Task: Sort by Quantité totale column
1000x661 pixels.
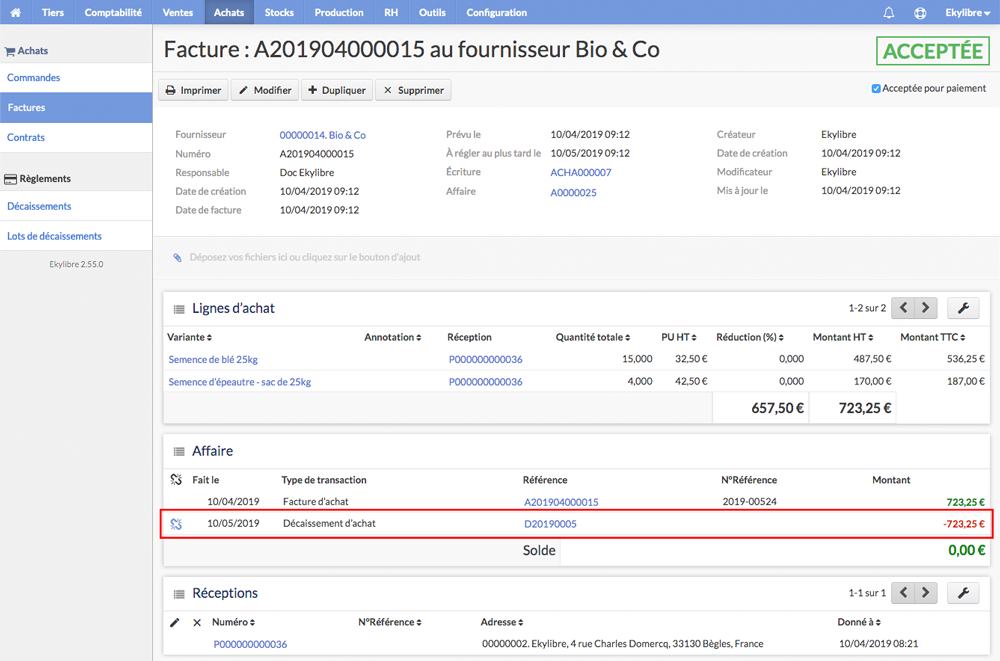Action: (x=592, y=337)
